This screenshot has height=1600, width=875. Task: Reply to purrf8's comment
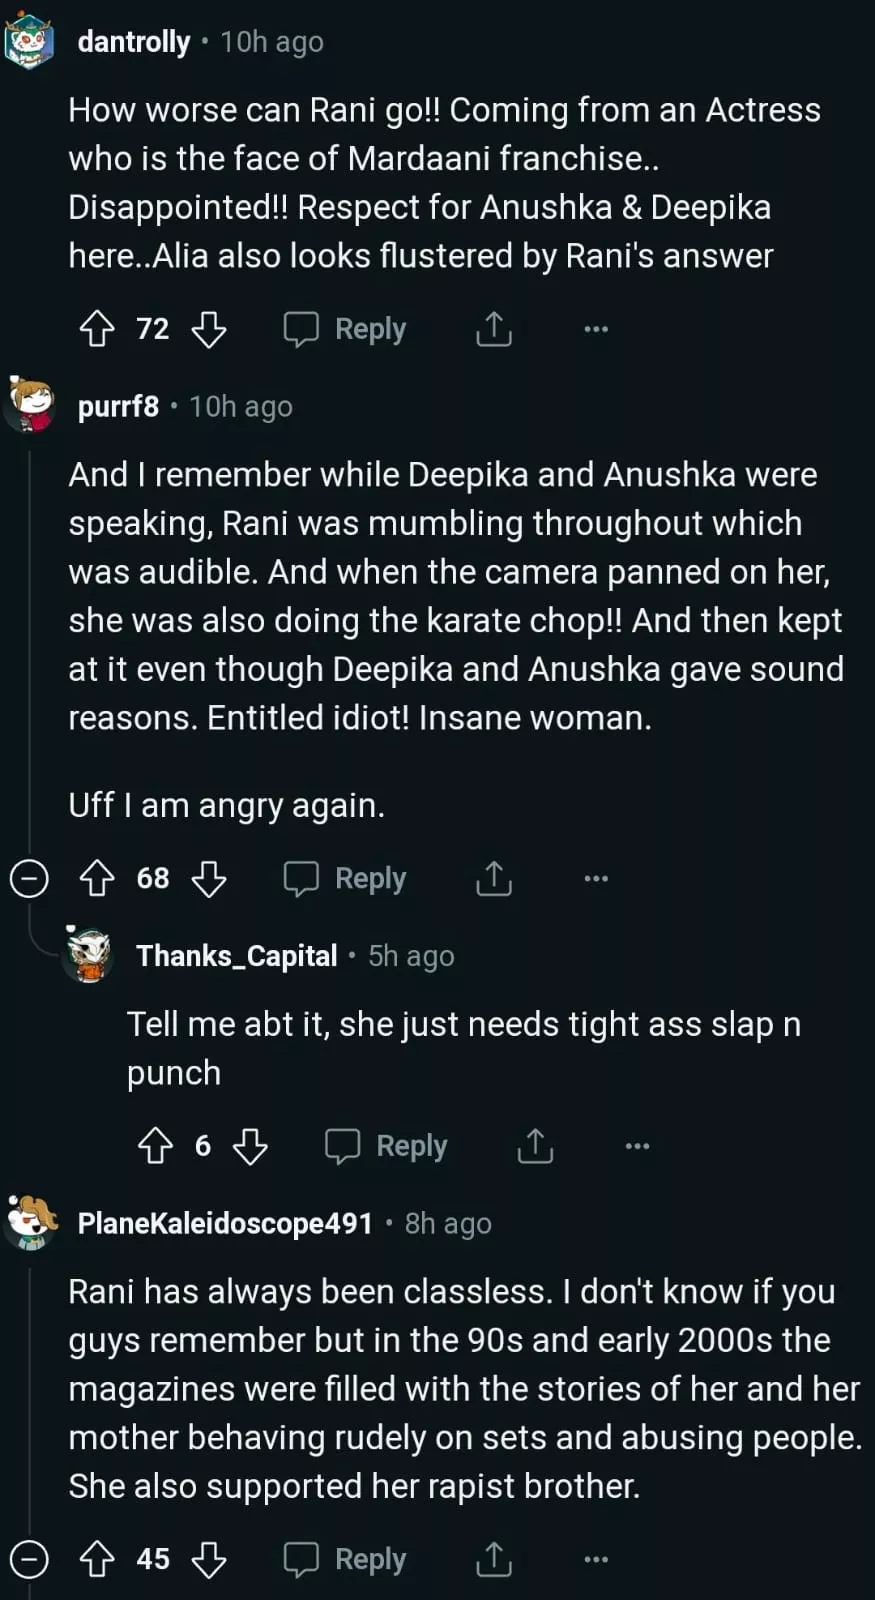point(345,879)
